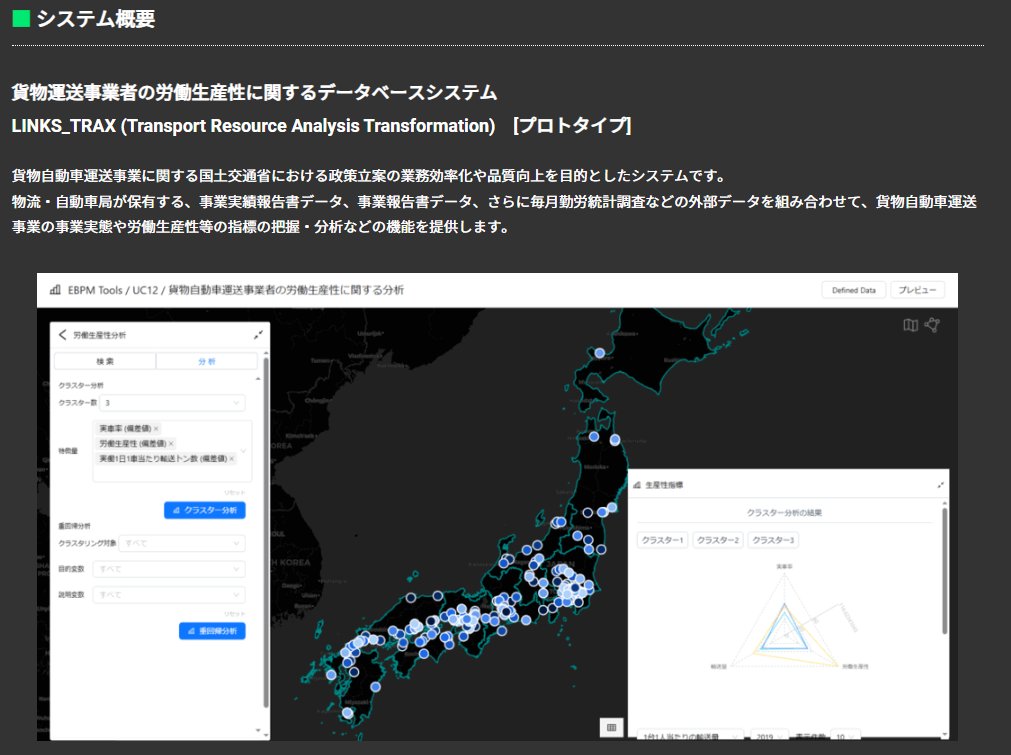Go back with the arrow beside 労働生産性分析

[63, 335]
